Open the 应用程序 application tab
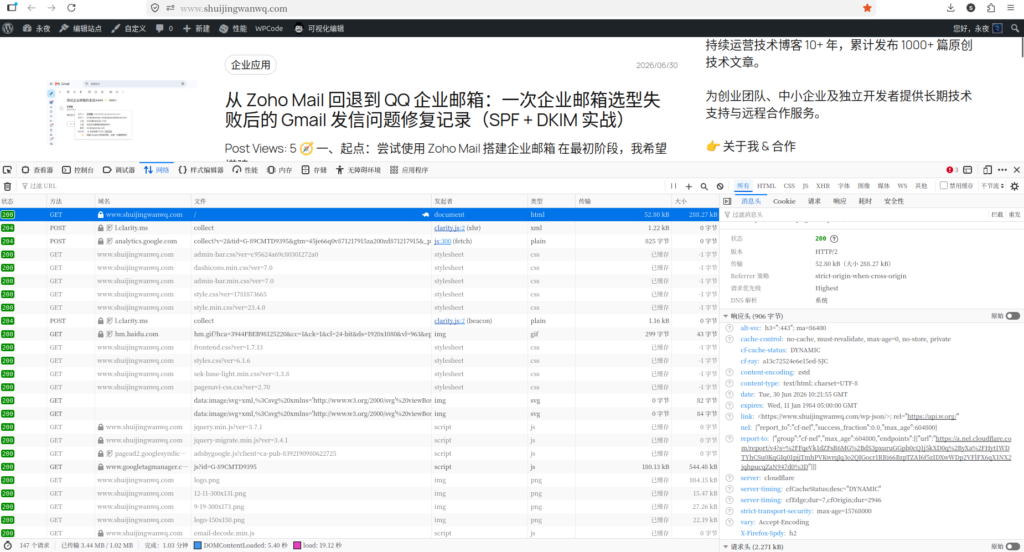Viewport: 1024px width, 552px height. [409, 170]
